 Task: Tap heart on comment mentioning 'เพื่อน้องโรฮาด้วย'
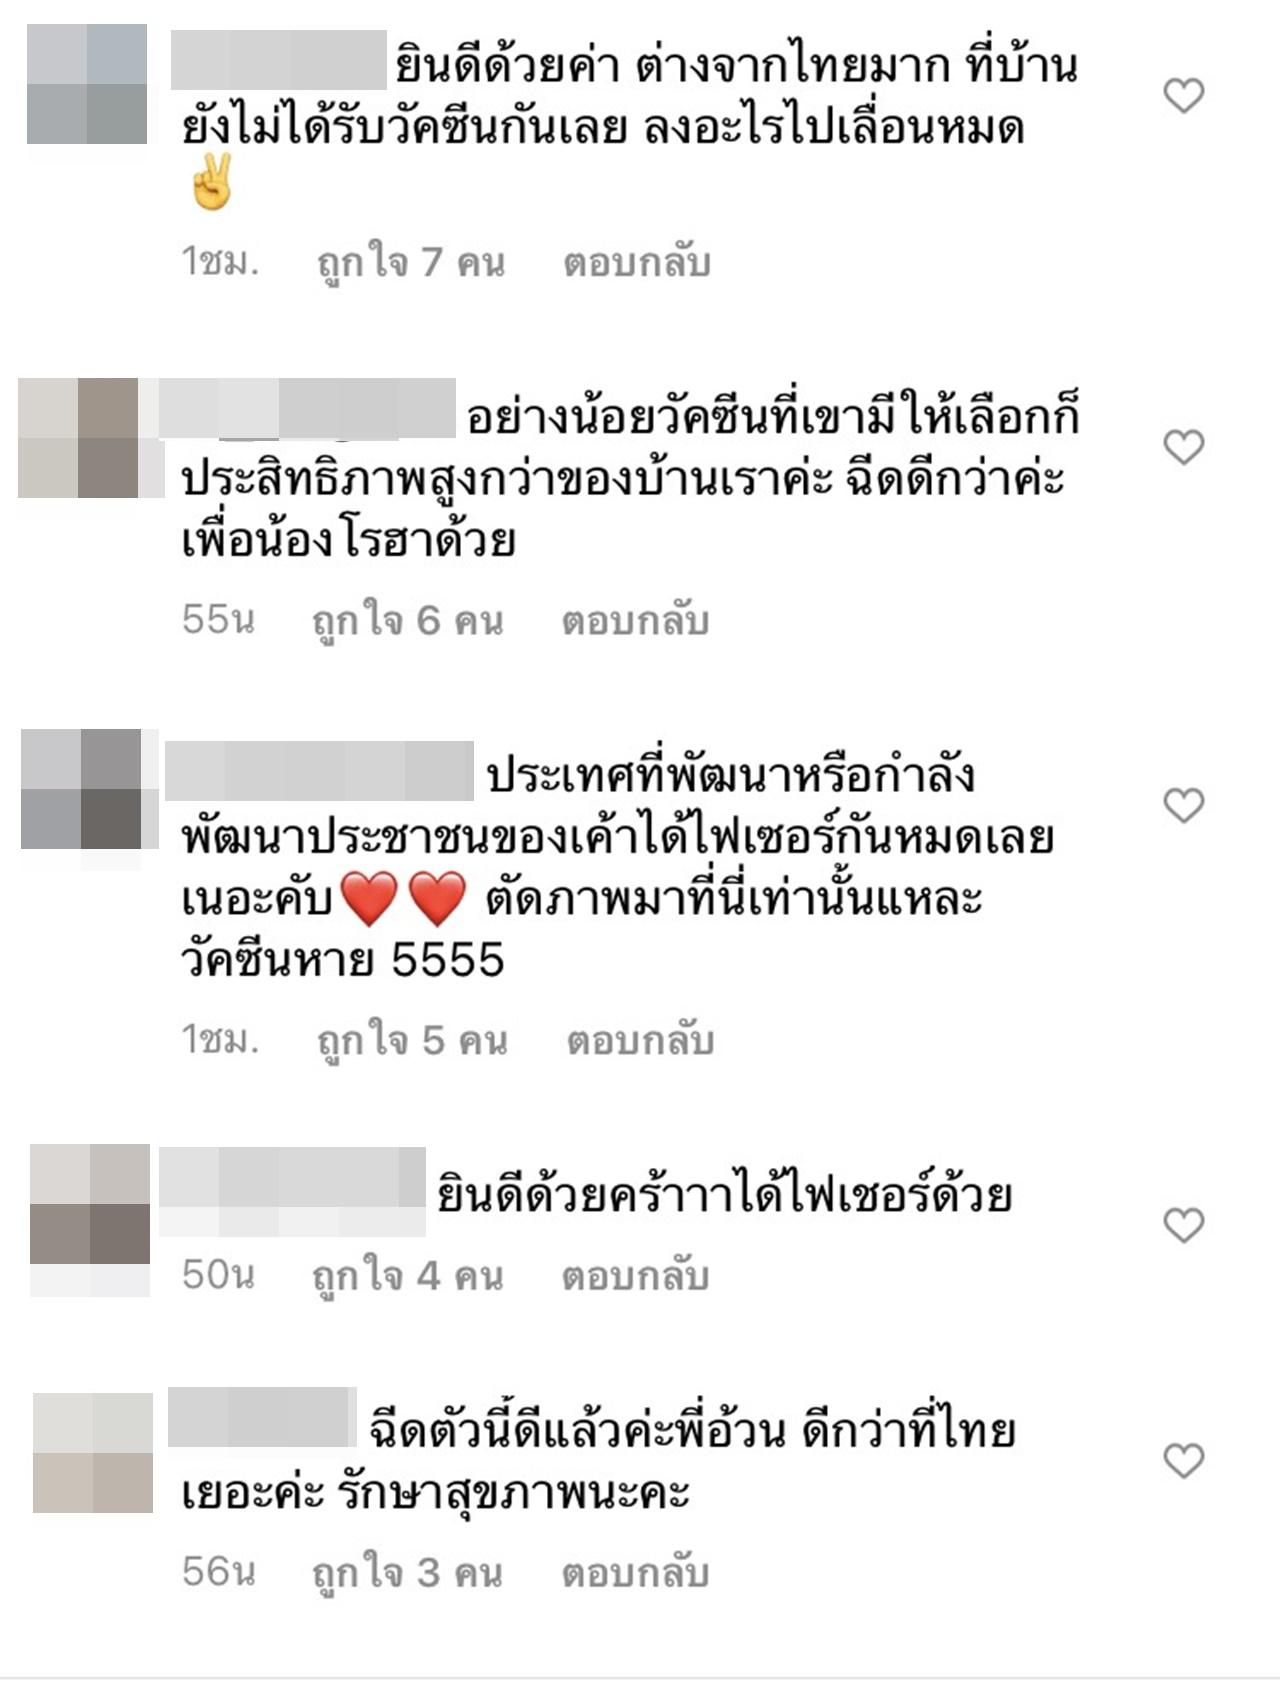point(1184,447)
